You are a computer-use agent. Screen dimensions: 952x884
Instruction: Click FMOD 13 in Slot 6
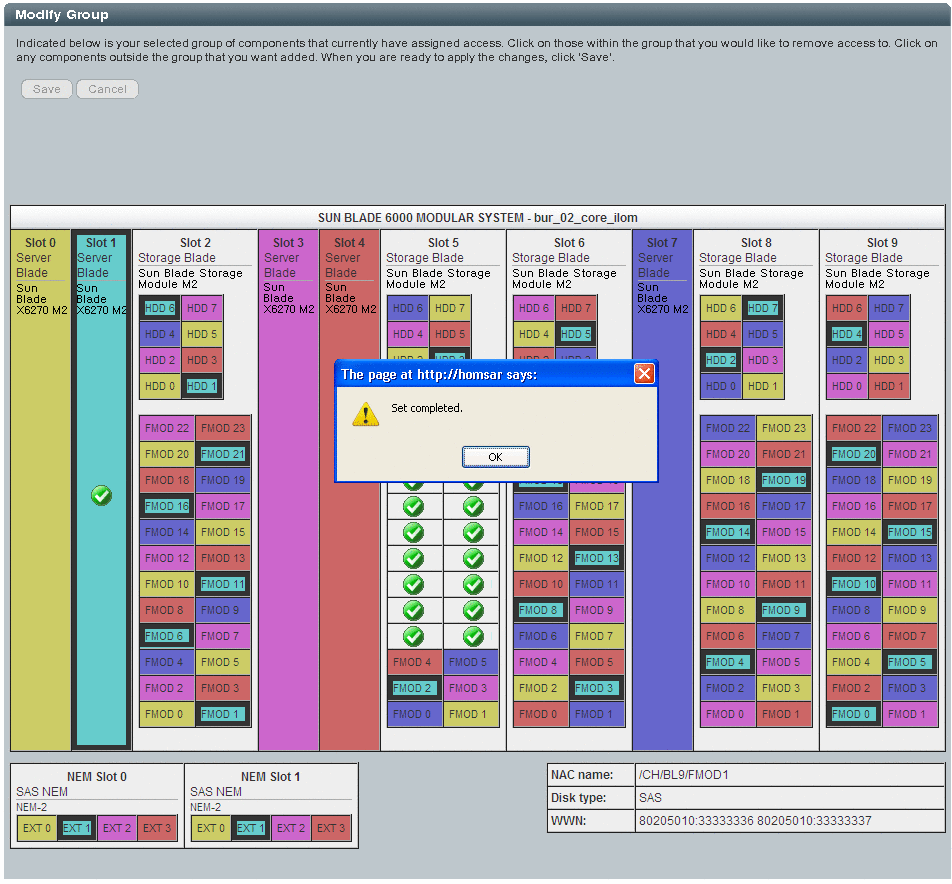(x=597, y=558)
